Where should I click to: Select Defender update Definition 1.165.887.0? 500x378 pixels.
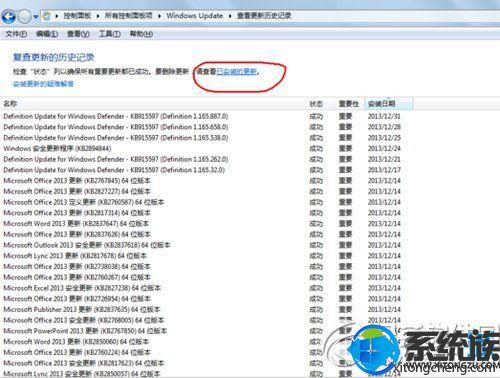pos(116,116)
